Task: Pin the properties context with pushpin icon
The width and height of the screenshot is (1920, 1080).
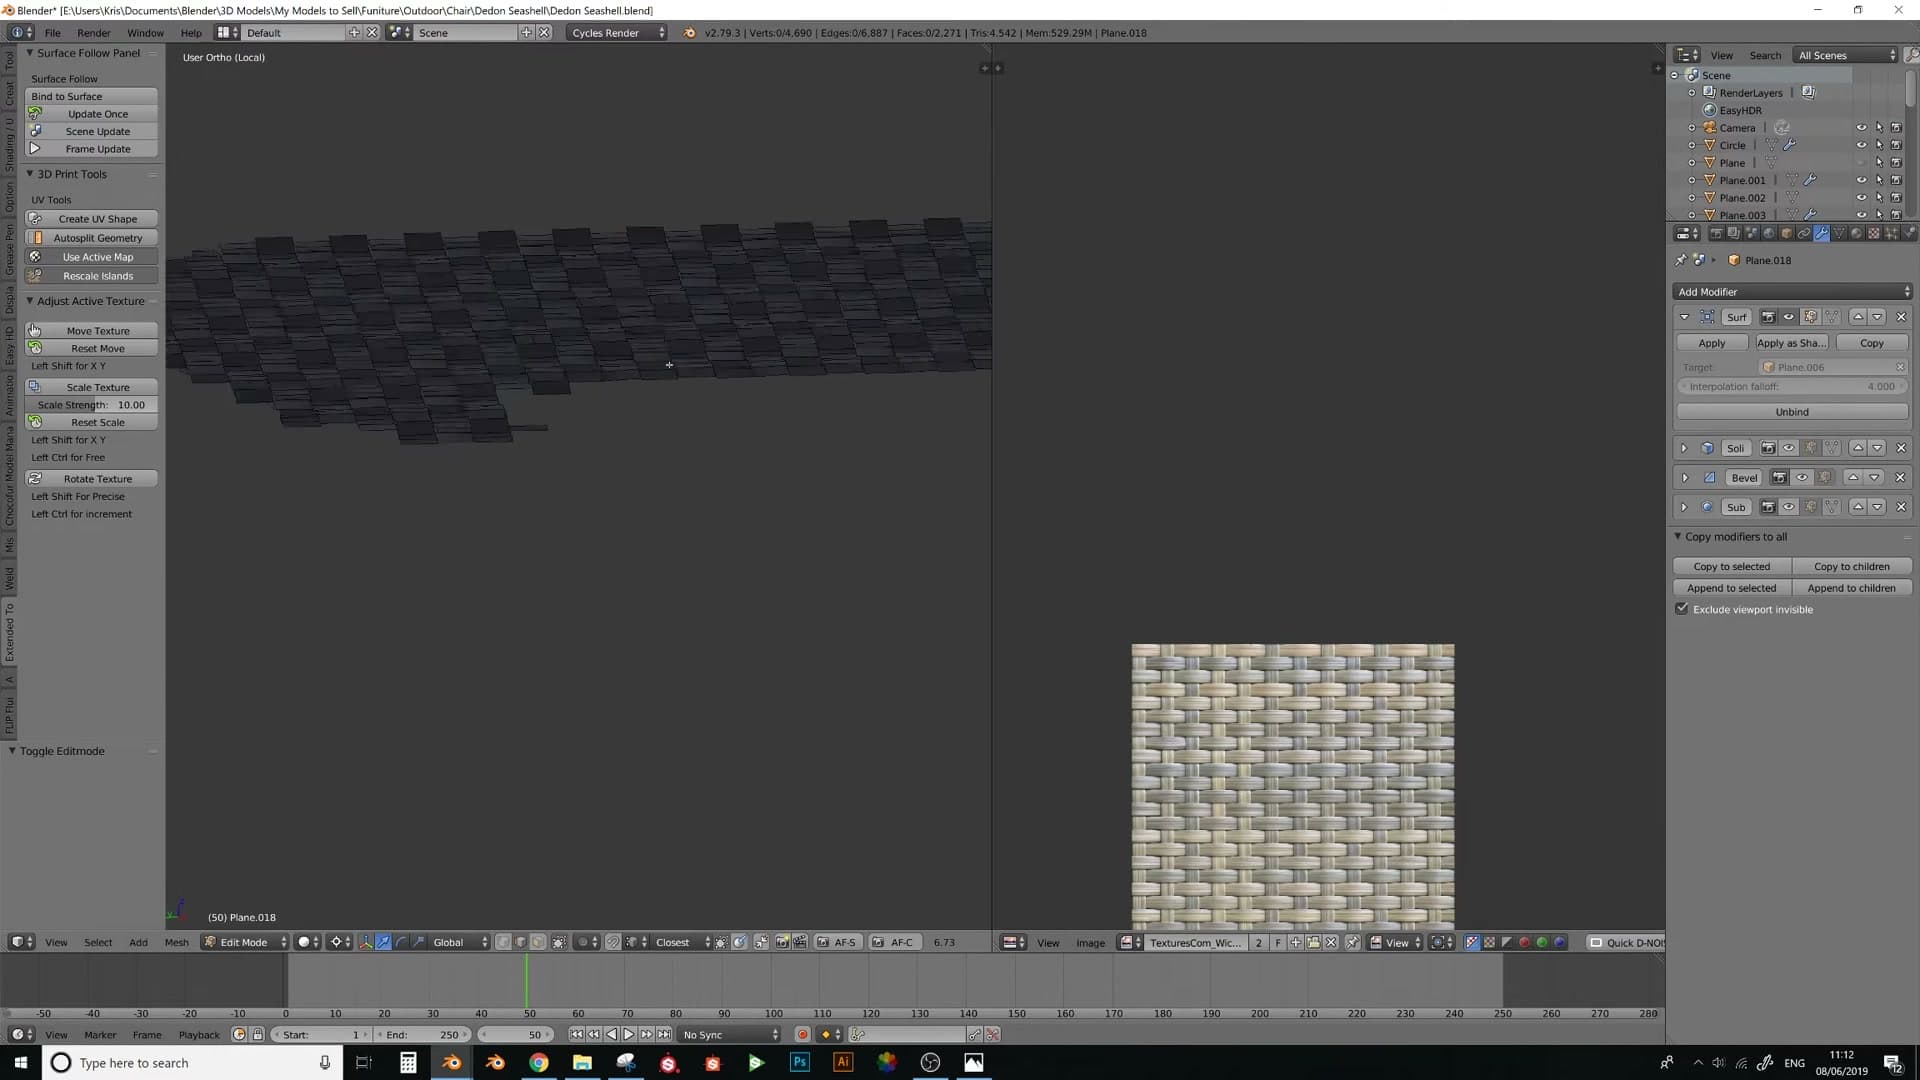Action: 1681,260
